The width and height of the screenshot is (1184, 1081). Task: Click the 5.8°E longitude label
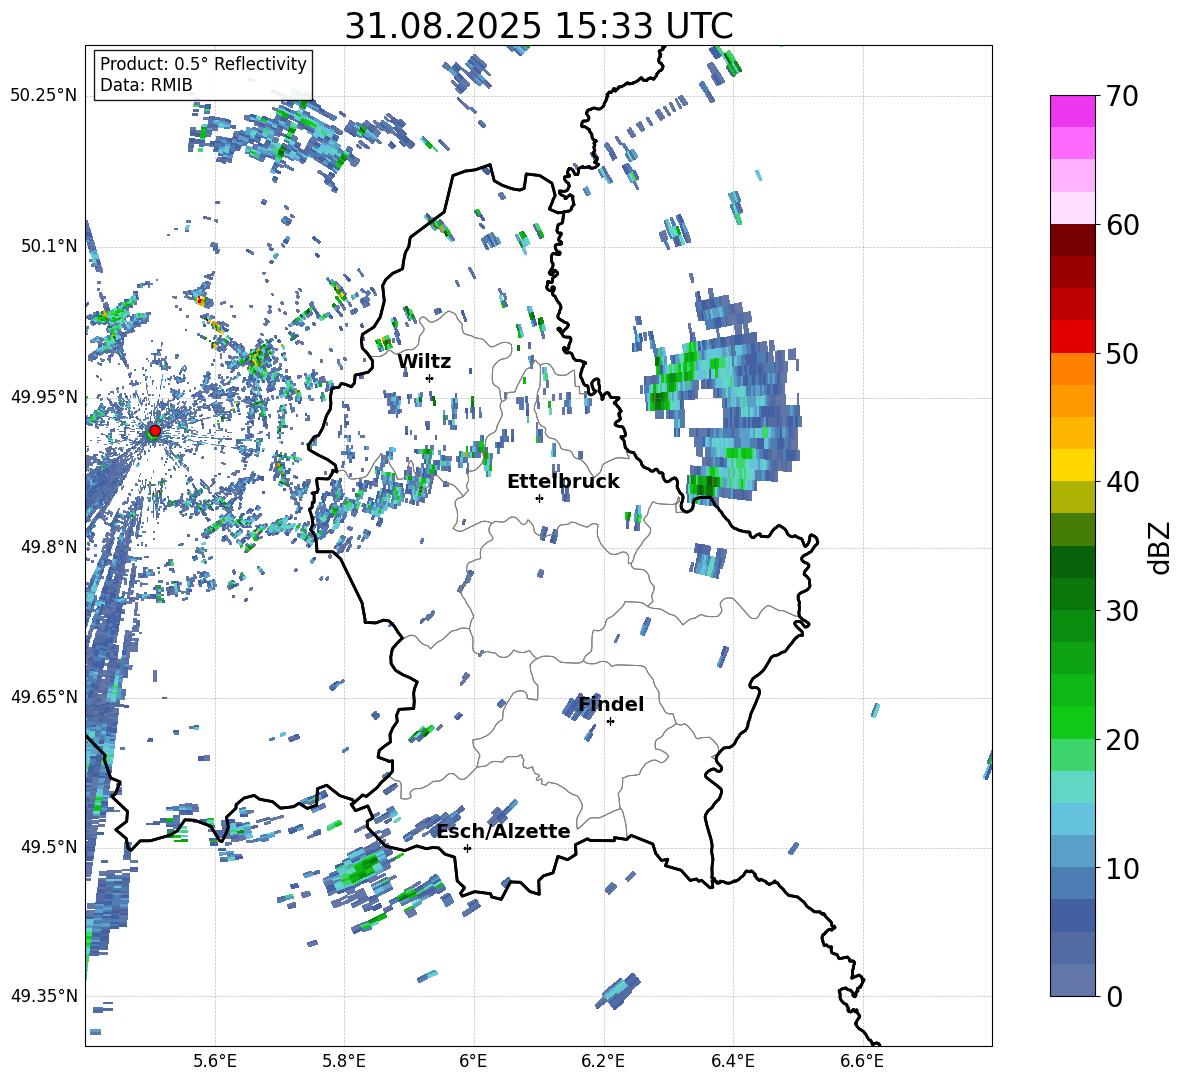344,1061
